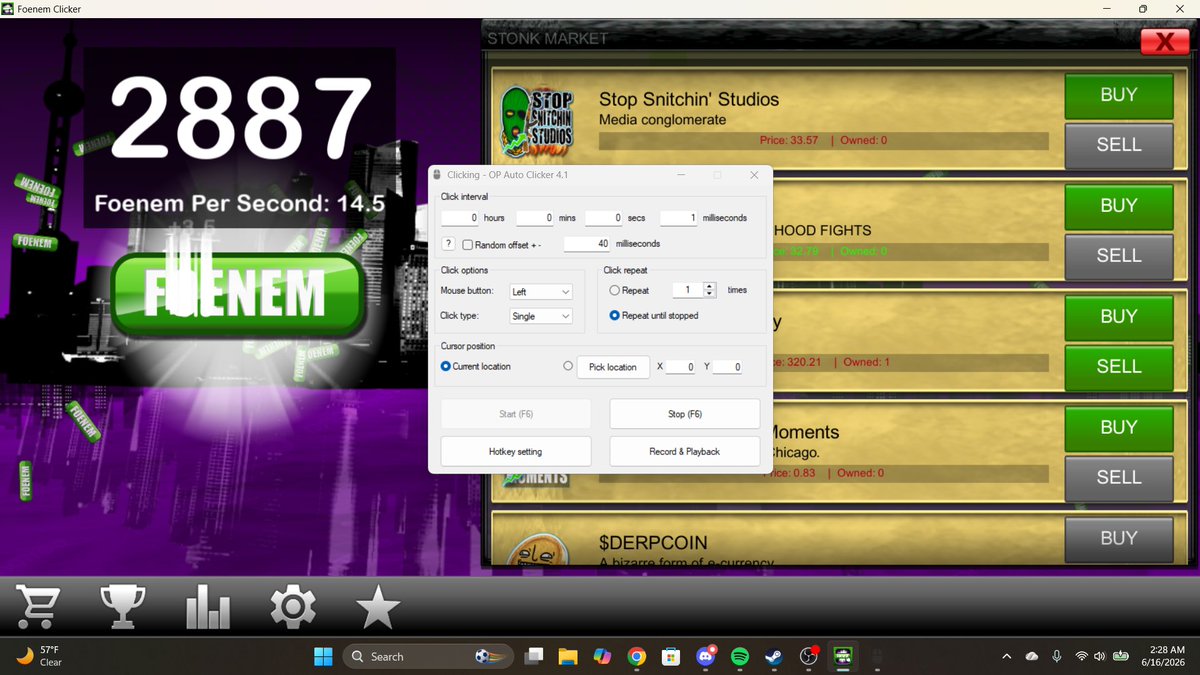Select Current location radio button

point(446,366)
